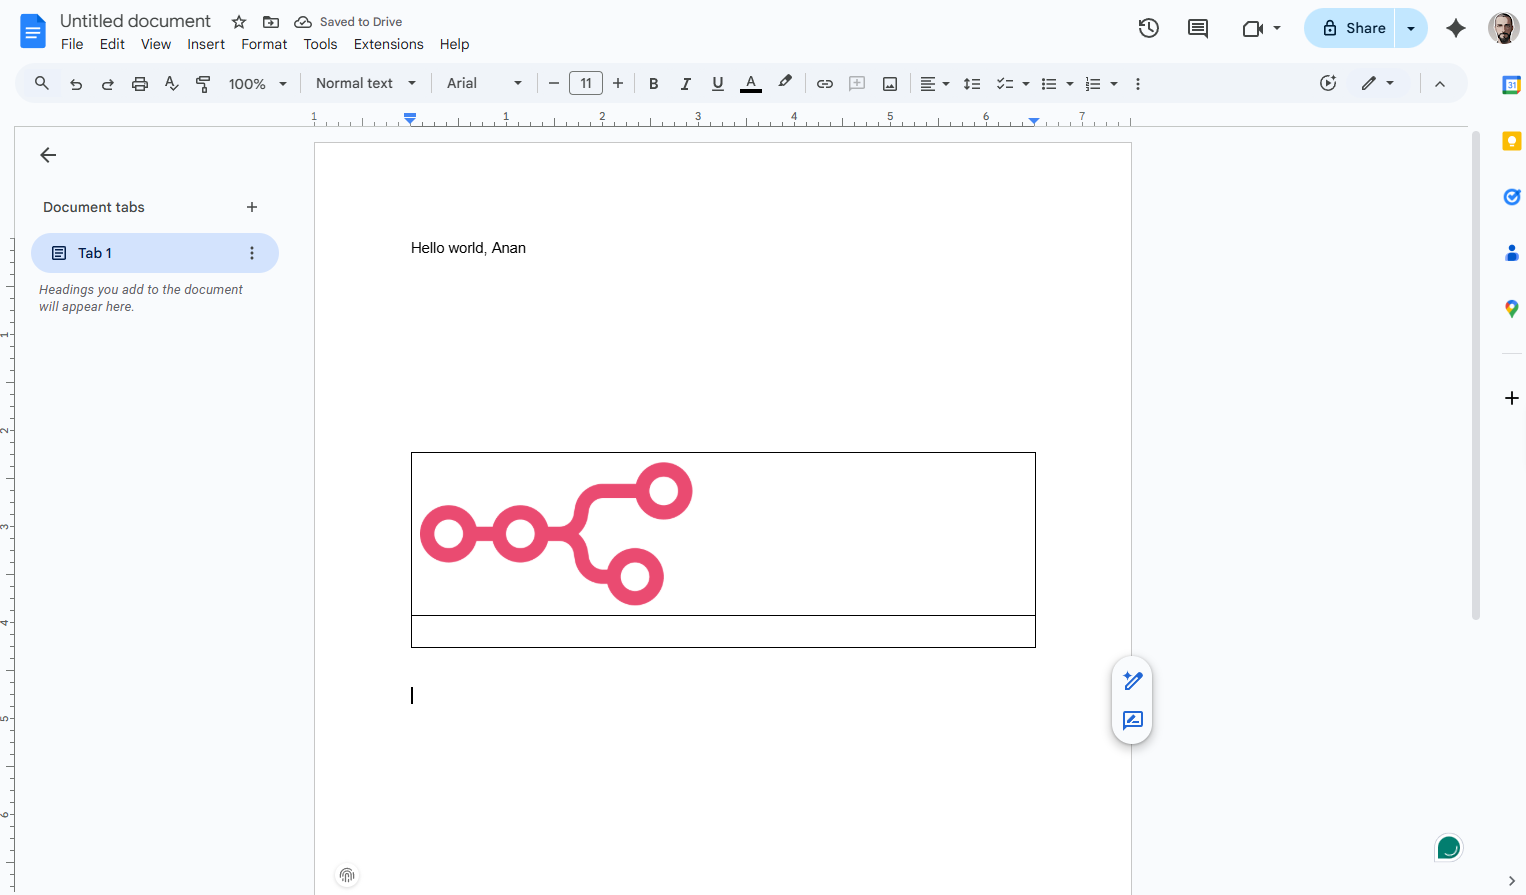1526x895 pixels.
Task: Insert an image from the toolbar
Action: click(890, 84)
